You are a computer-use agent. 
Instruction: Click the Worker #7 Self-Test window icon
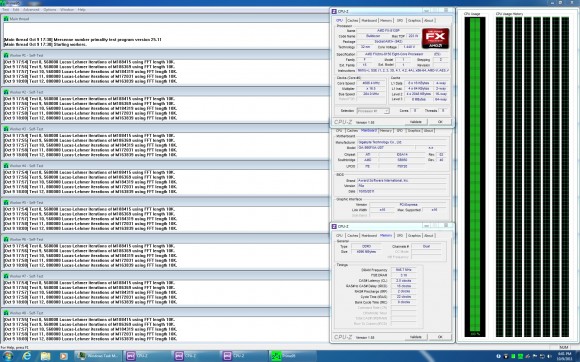point(6,276)
